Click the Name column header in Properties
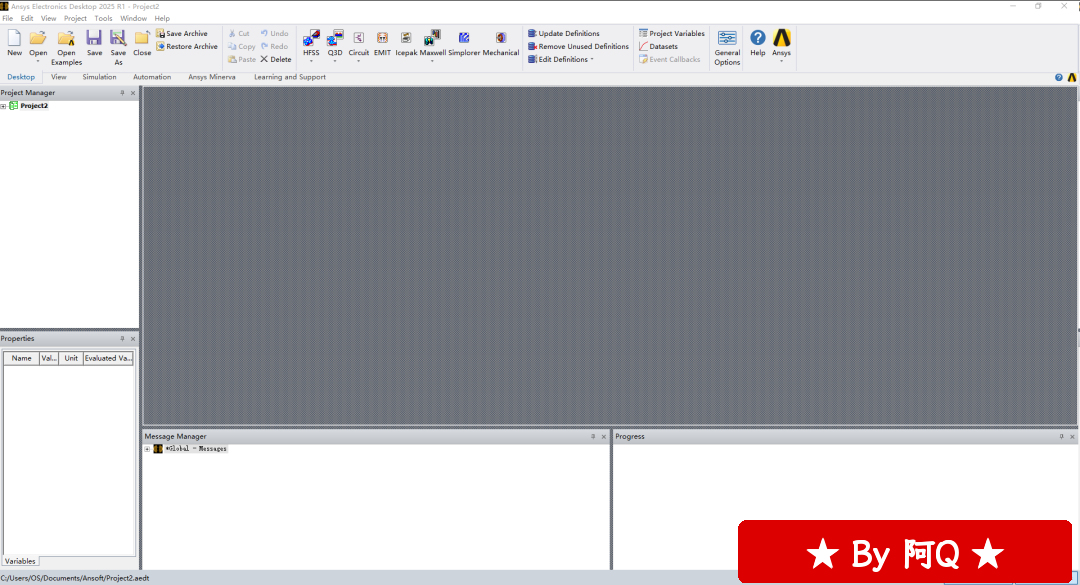Screen dimensions: 1080x585 (x=21, y=358)
